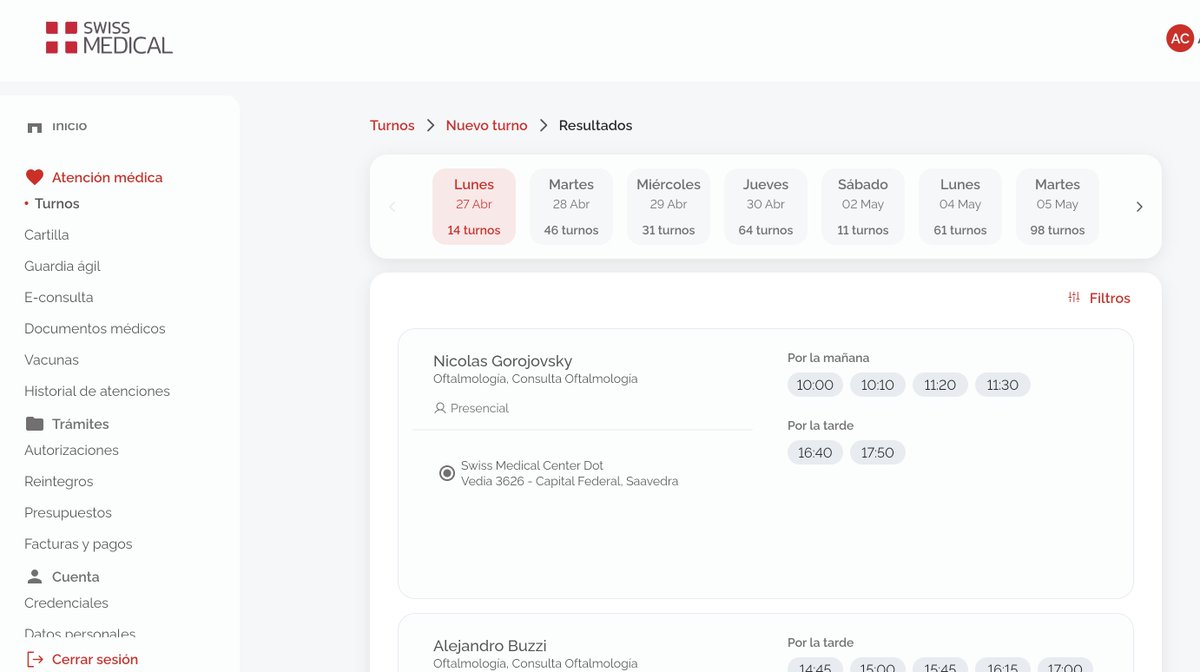Pick the 10:10 morning slot
Screen dimensions: 1200x672
pyautogui.click(x=878, y=385)
